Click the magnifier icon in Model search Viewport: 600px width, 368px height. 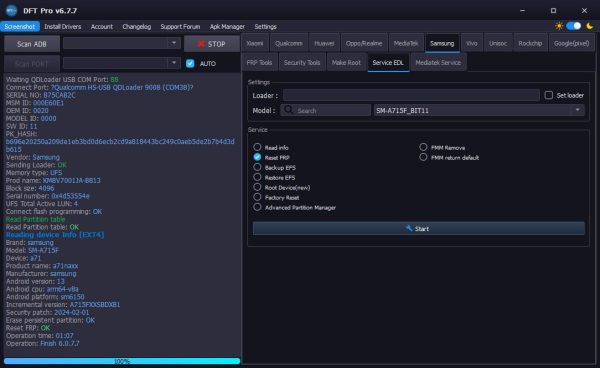click(289, 110)
